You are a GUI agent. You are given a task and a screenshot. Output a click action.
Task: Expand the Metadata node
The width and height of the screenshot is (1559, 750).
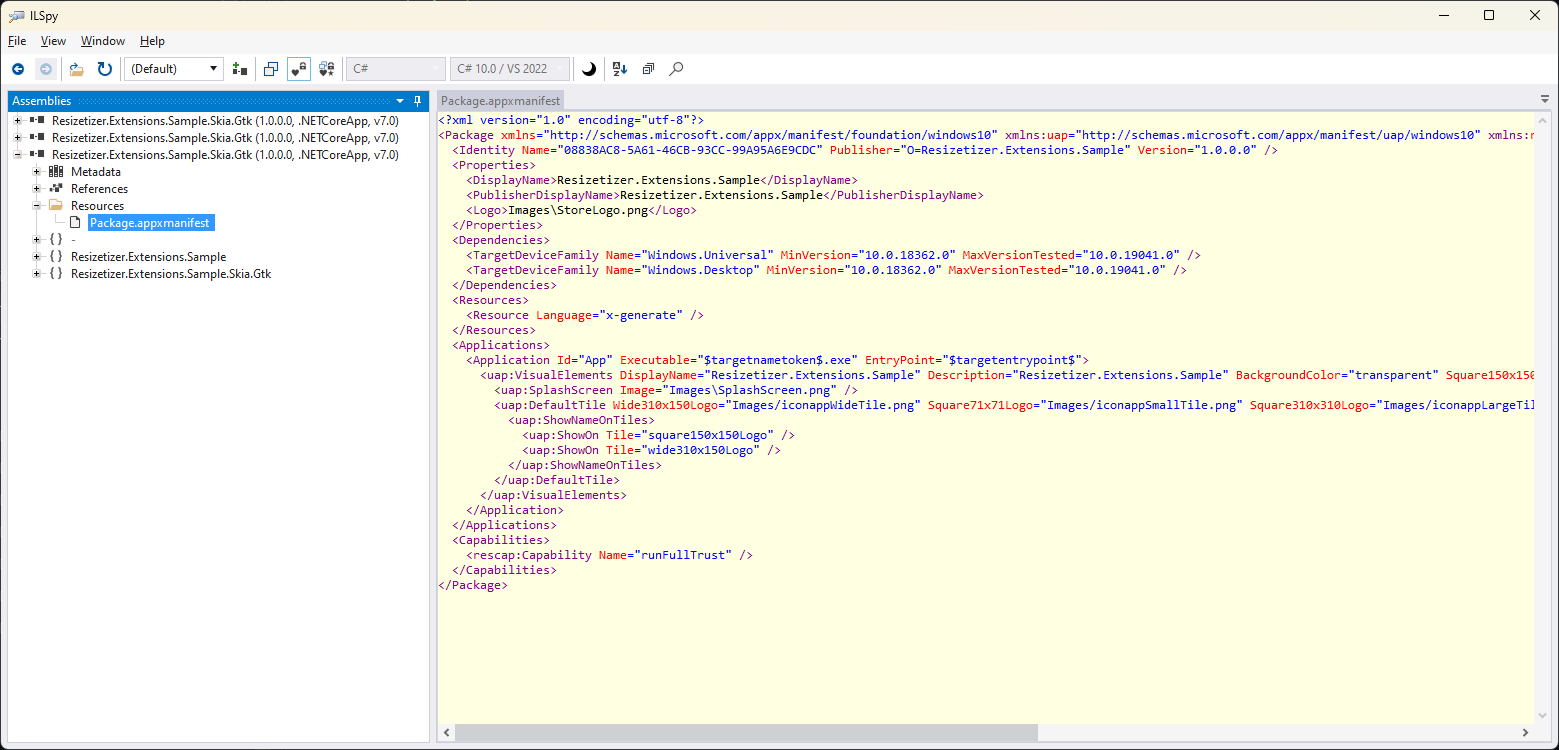34,171
